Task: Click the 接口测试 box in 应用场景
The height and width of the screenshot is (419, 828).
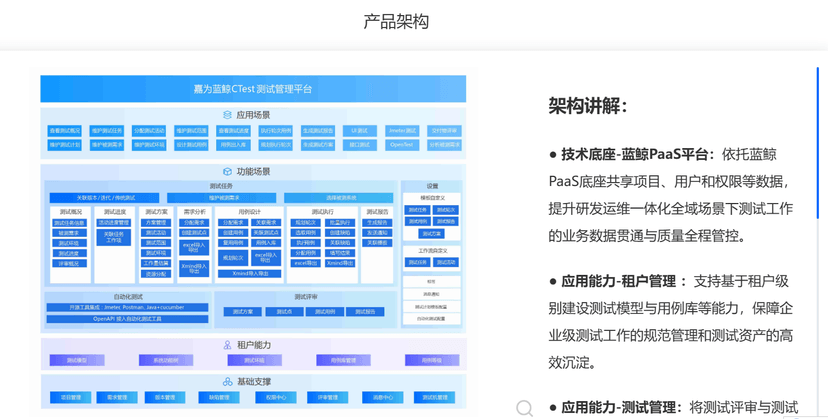Action: tap(360, 145)
